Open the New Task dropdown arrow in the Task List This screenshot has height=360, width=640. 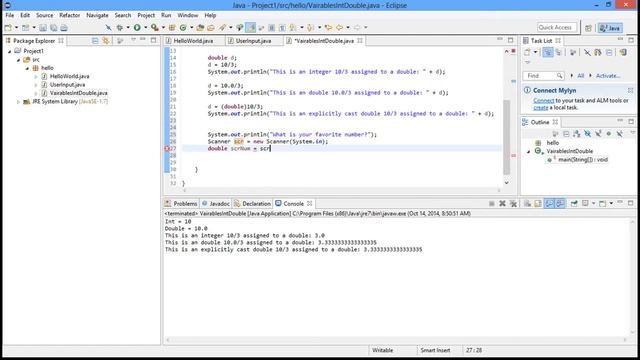pos(535,52)
